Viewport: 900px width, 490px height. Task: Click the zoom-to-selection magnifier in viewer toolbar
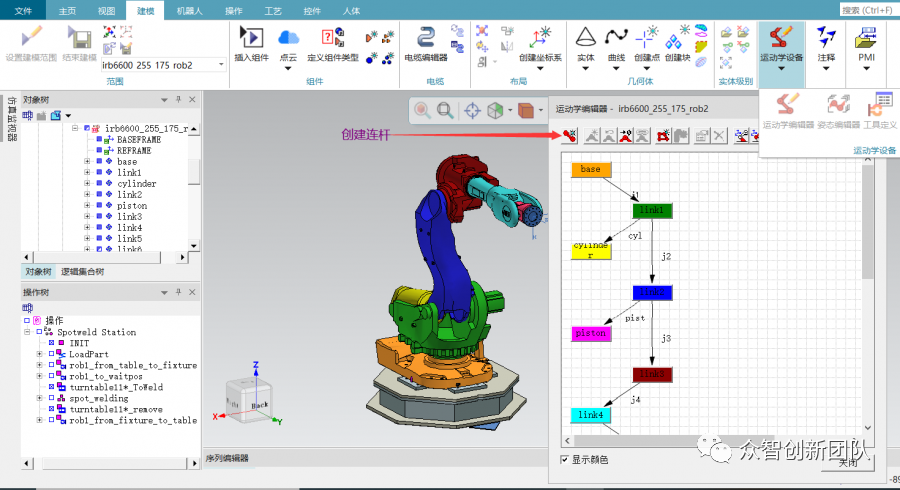[422, 110]
